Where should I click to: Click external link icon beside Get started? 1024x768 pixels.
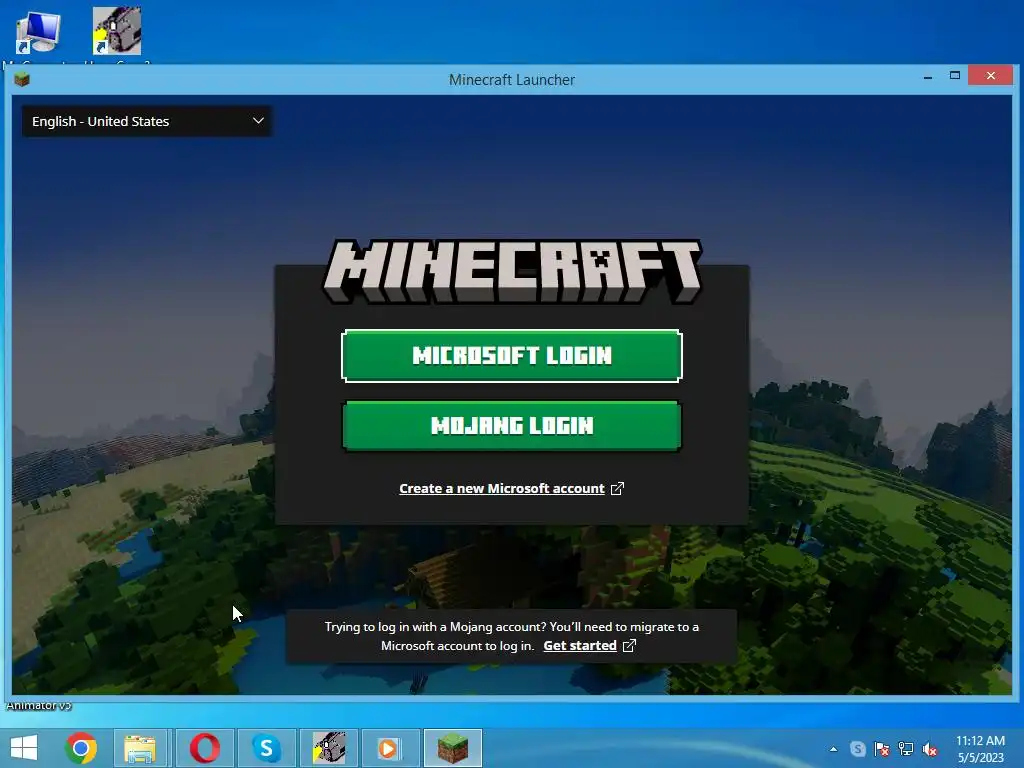630,645
